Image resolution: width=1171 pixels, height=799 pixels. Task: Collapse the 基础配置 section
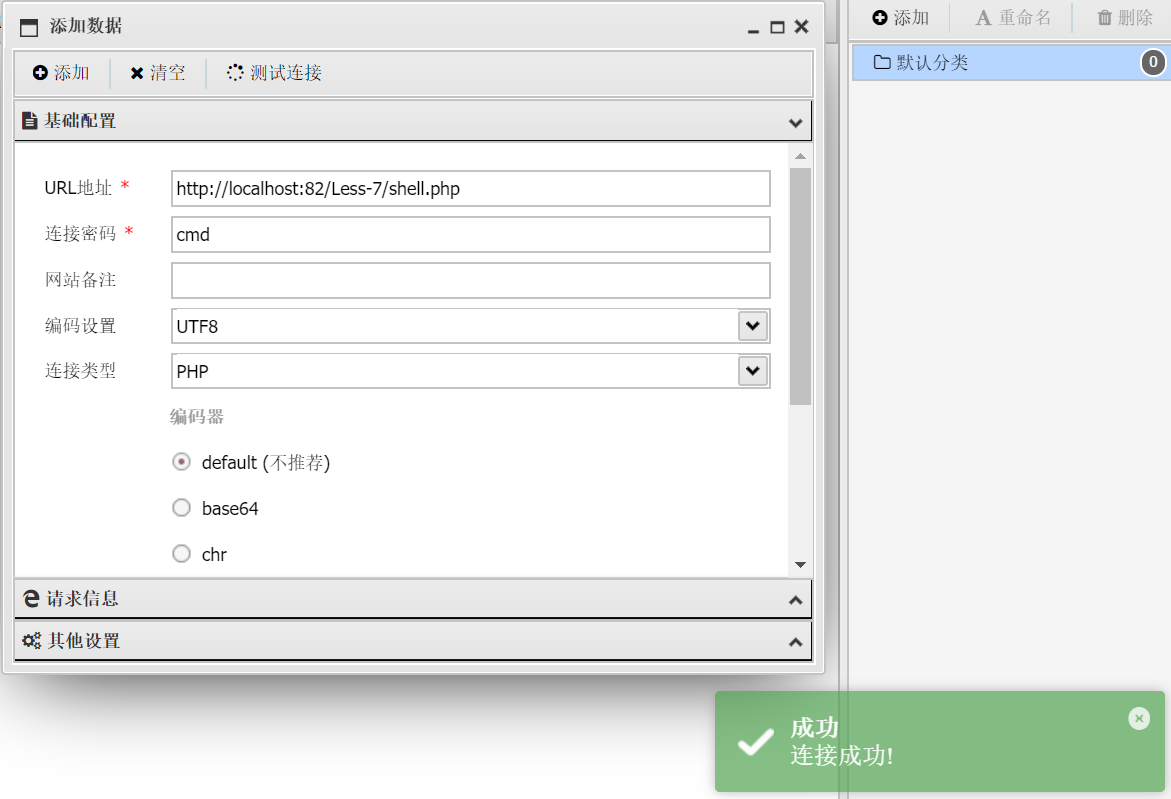coord(795,122)
